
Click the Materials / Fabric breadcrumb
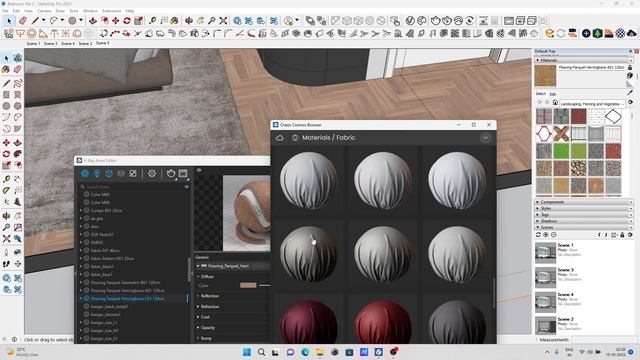(x=329, y=138)
